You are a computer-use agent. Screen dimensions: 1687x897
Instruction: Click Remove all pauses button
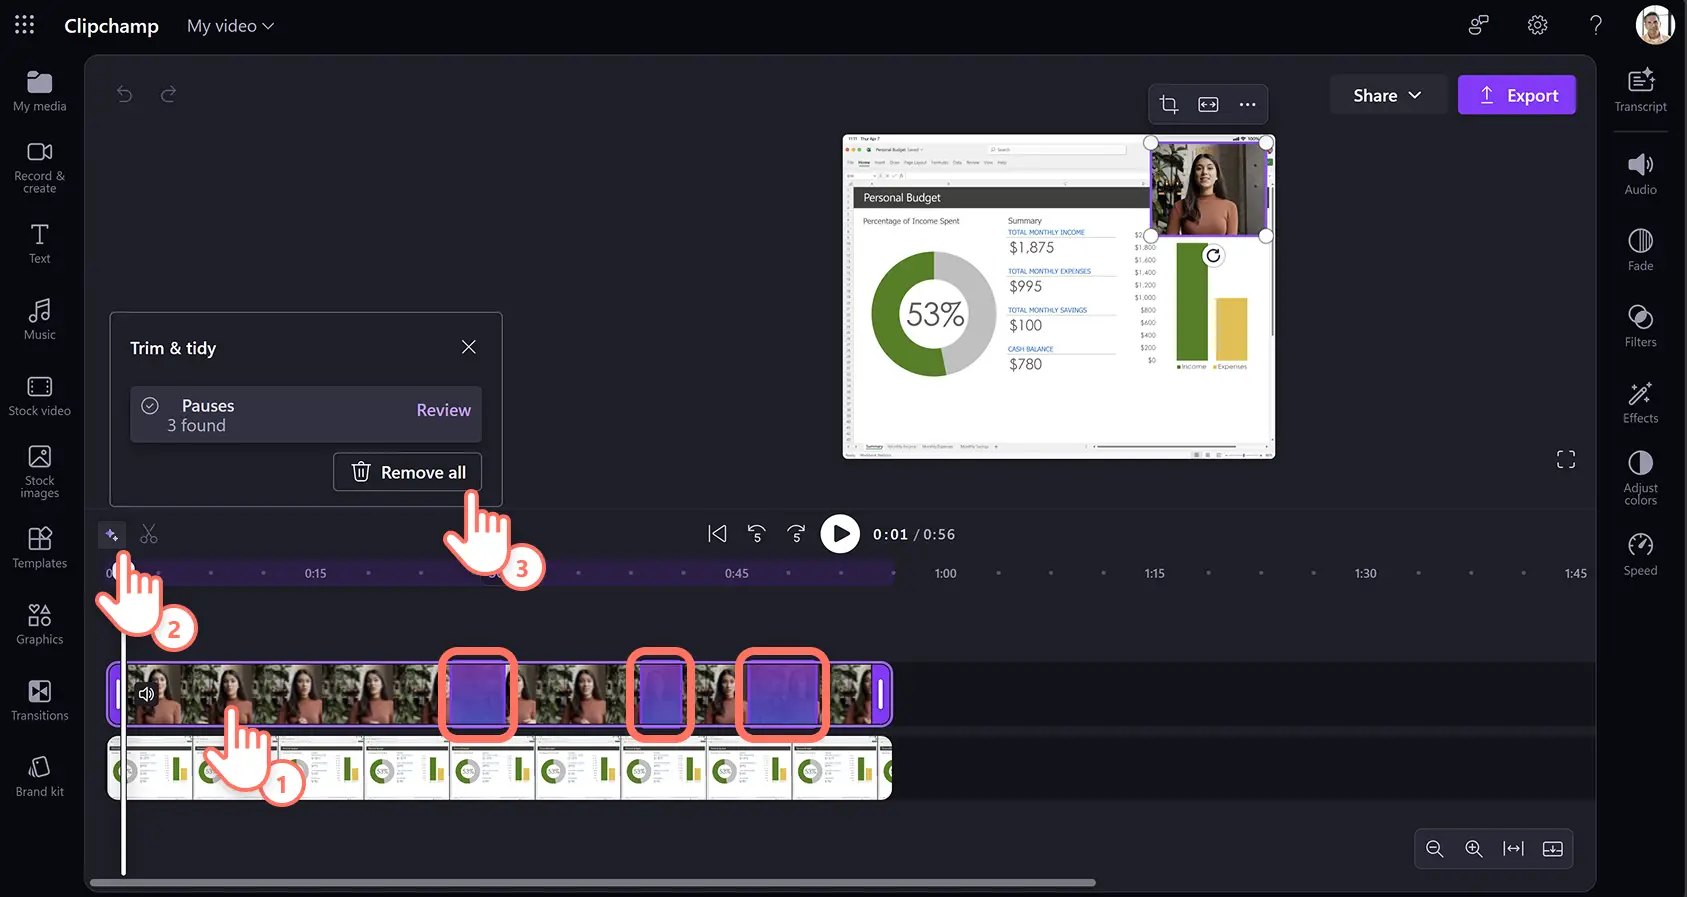point(407,472)
